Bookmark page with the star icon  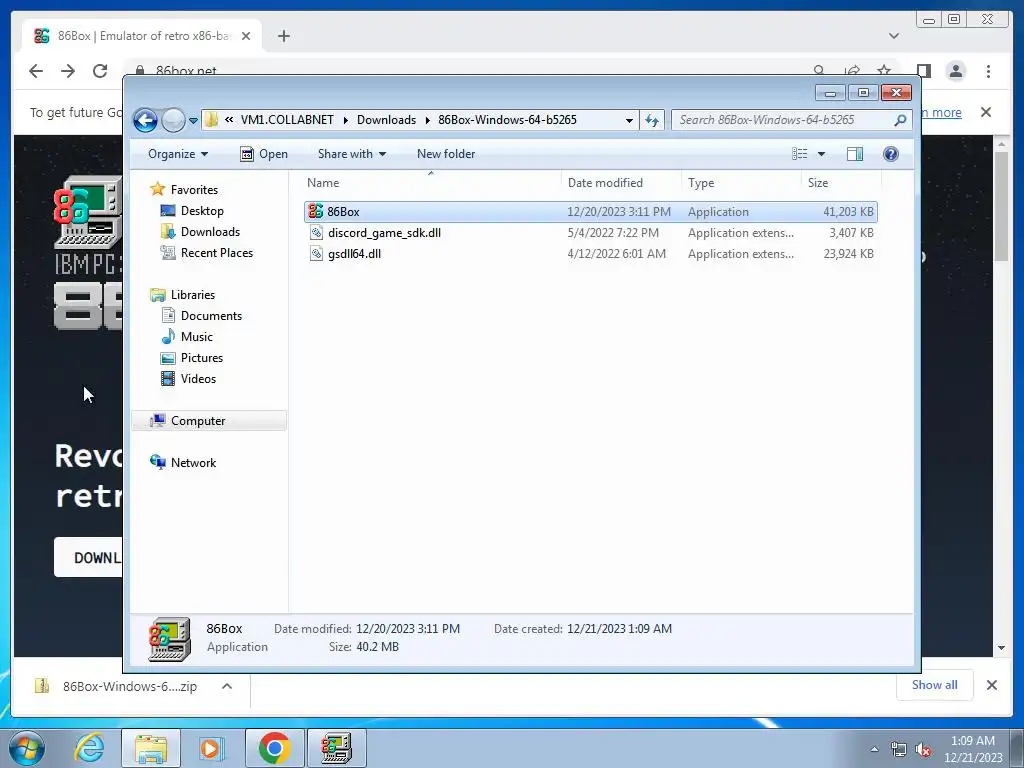pyautogui.click(x=884, y=71)
